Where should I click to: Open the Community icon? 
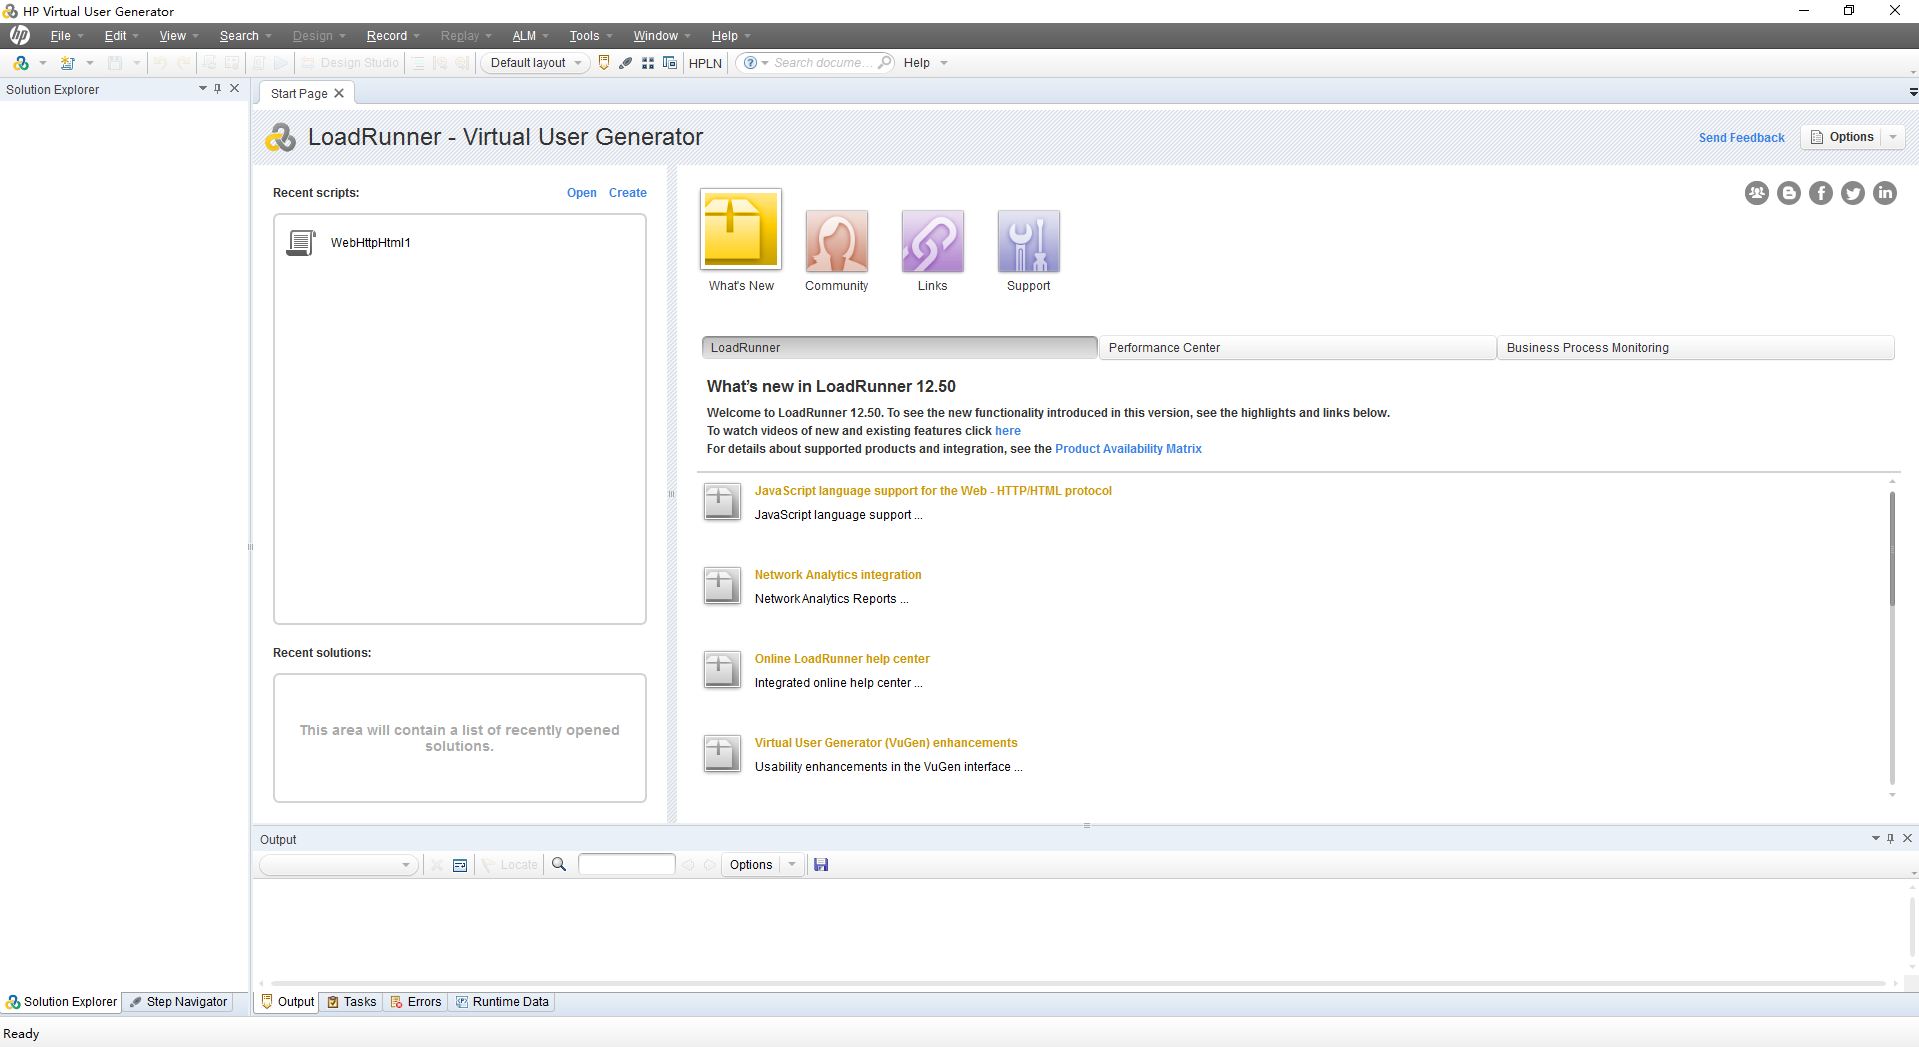pos(837,241)
